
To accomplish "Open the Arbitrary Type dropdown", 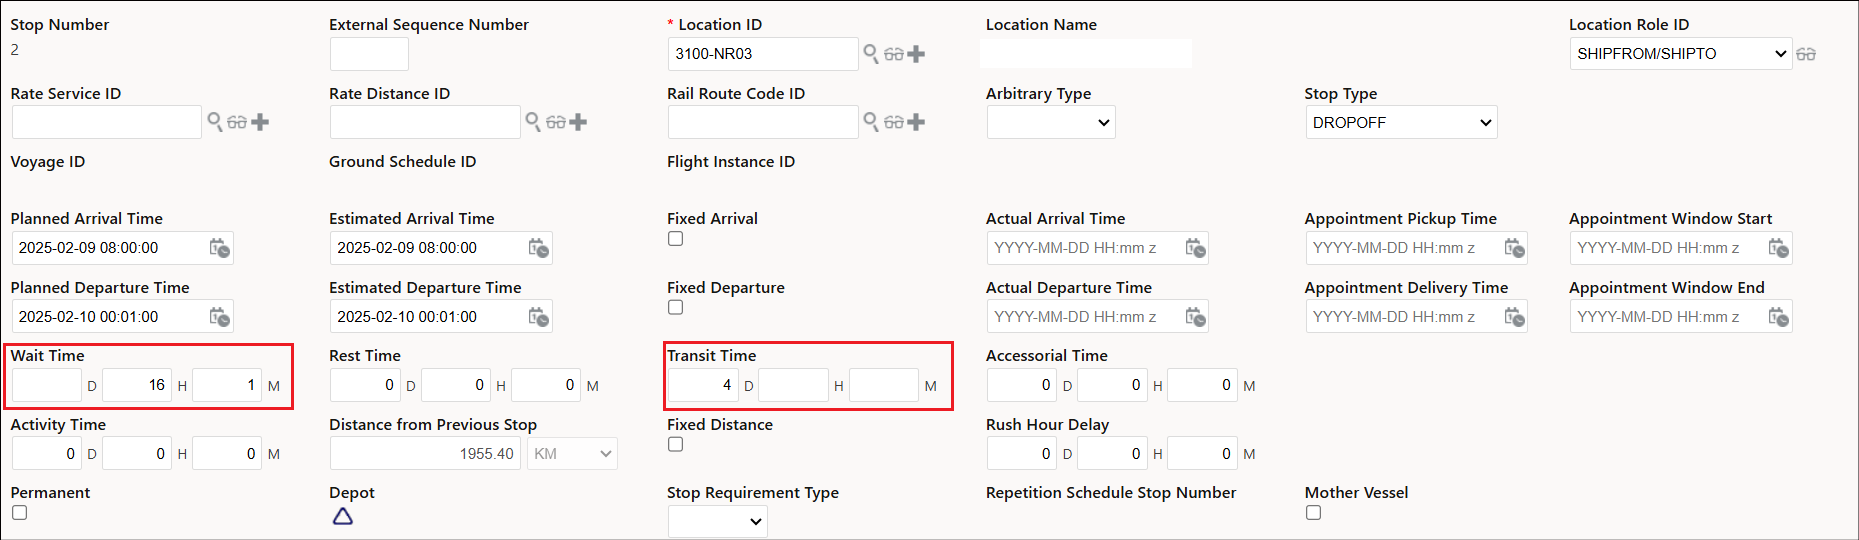I will 1051,122.
